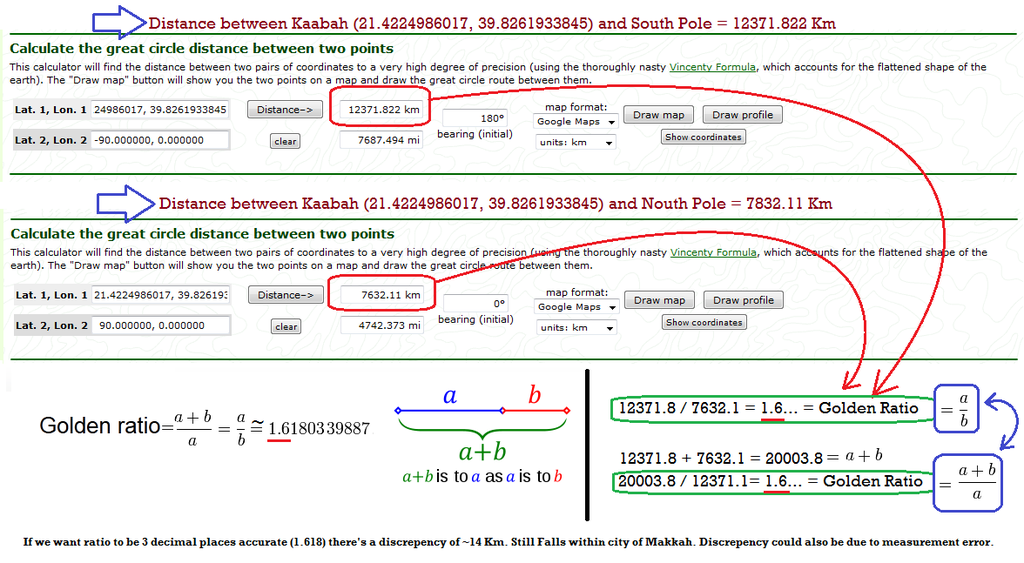Focus the Lat. 2 field containing -90.000000, 0.000000
This screenshot has height=563, width=1024.
point(160,140)
